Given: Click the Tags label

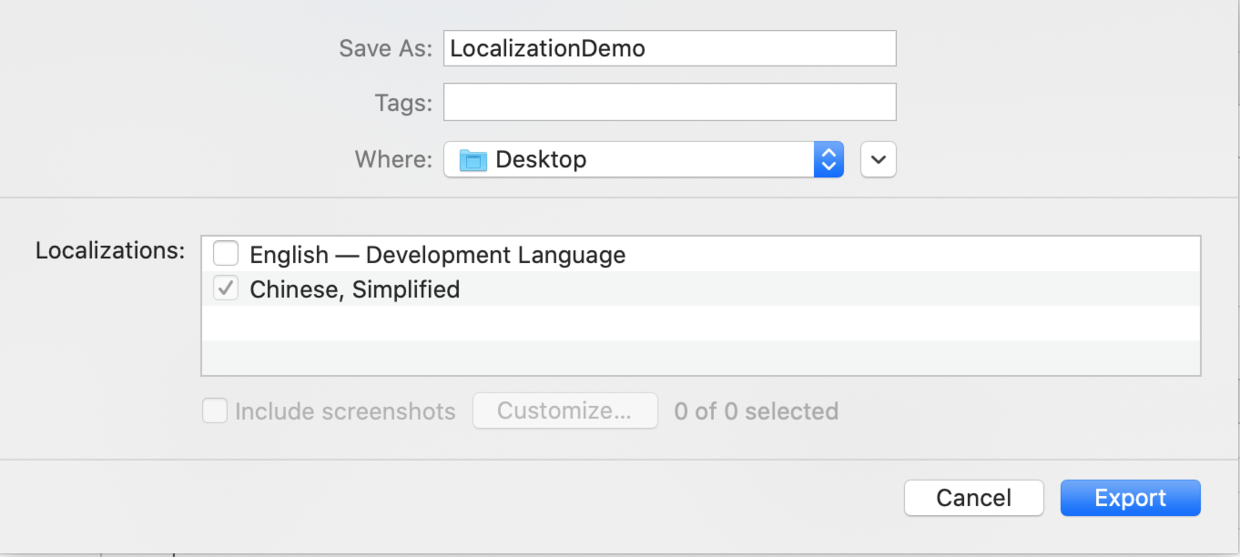Looking at the screenshot, I should (x=403, y=103).
